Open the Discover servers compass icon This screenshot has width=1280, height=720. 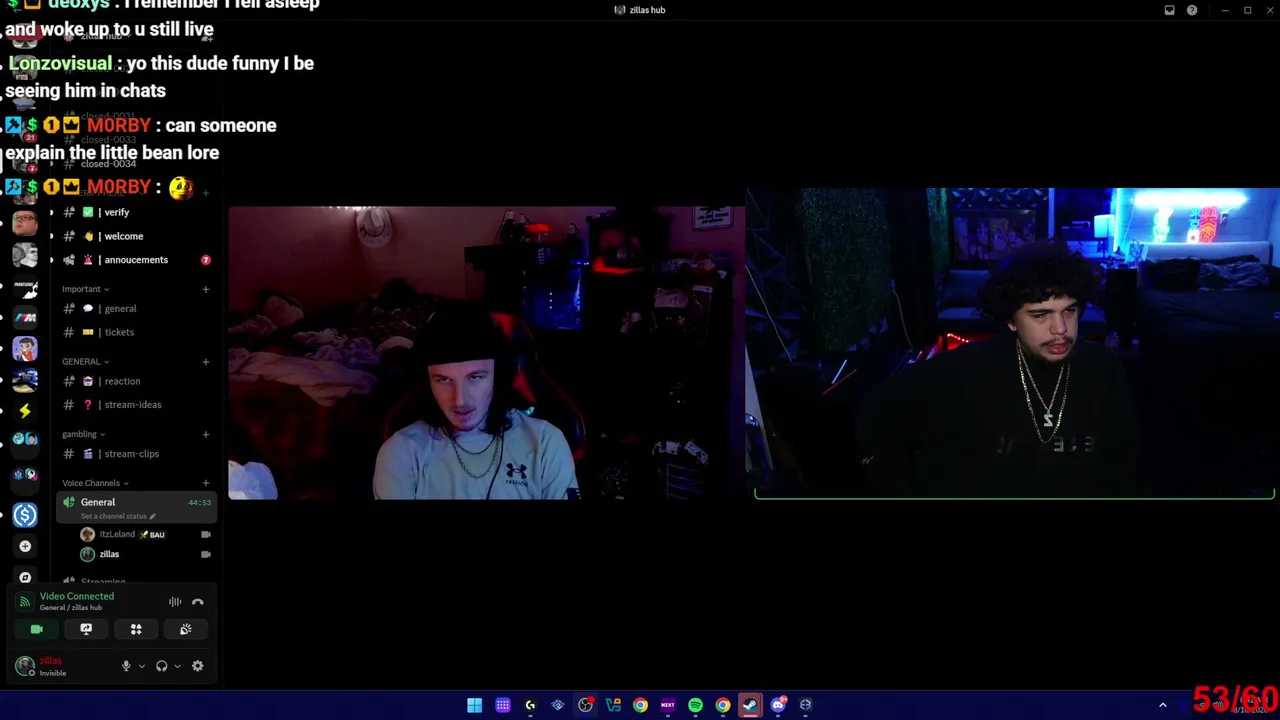[25, 577]
